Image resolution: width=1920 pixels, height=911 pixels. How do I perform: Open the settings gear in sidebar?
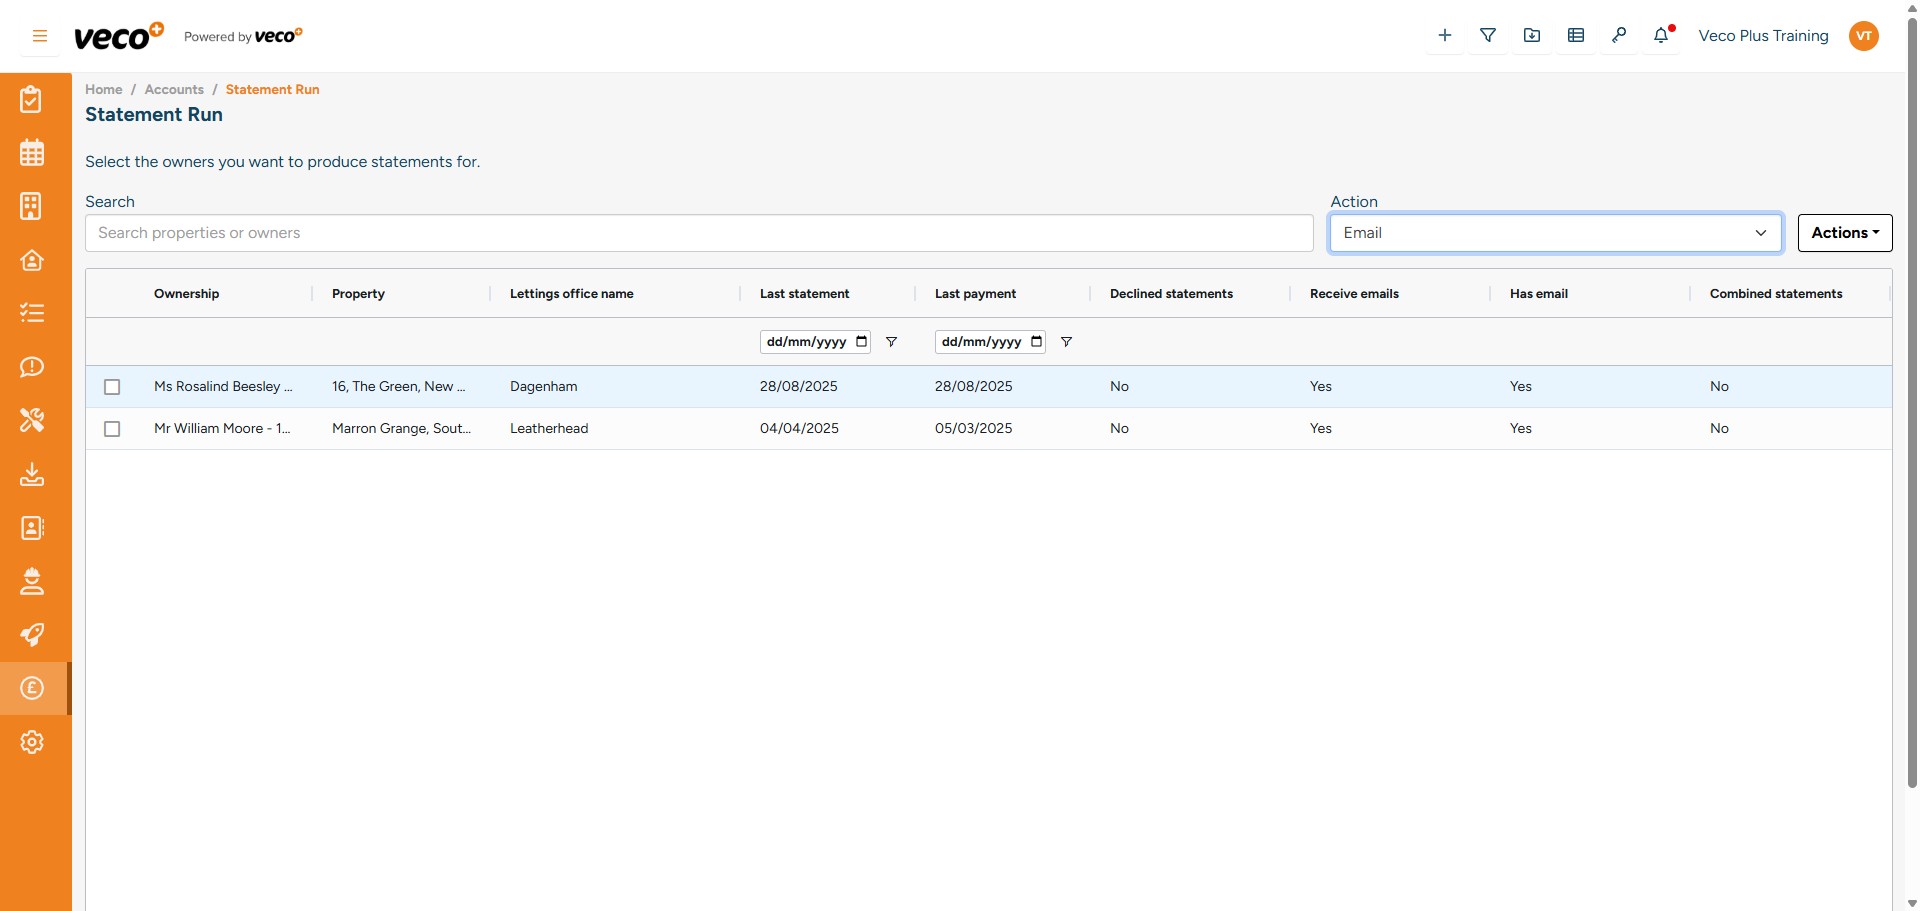(x=32, y=742)
